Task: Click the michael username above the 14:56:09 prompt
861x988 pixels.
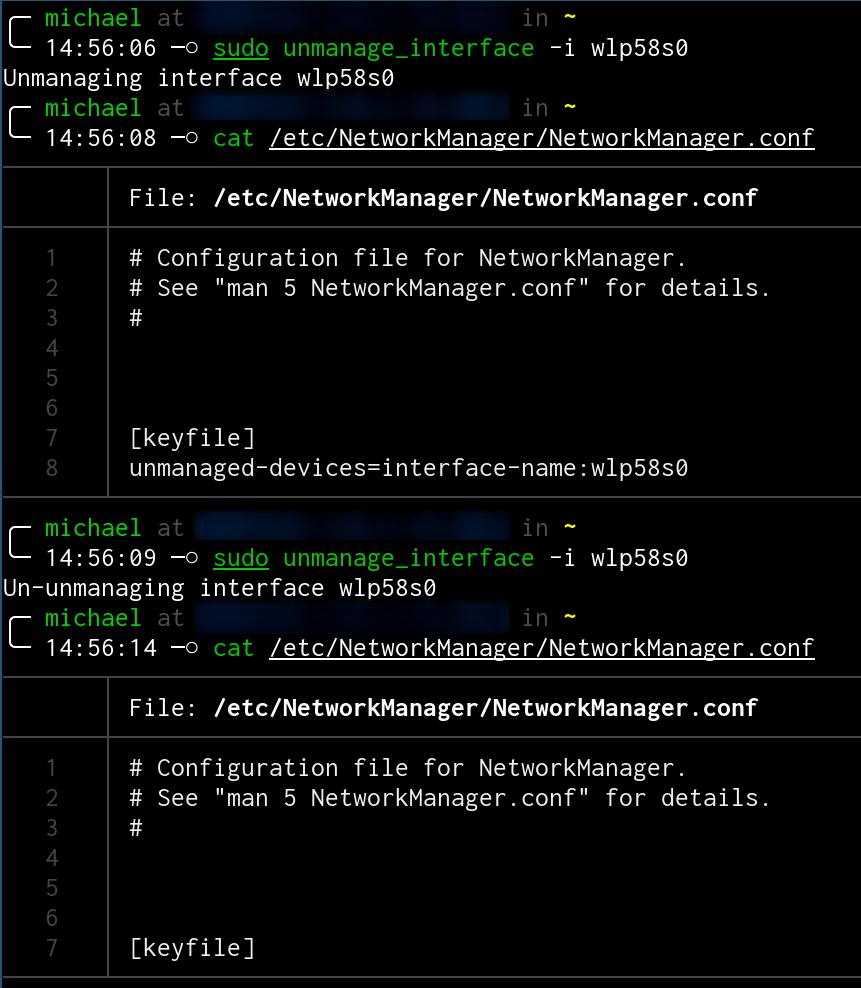Action: pyautogui.click(x=93, y=528)
